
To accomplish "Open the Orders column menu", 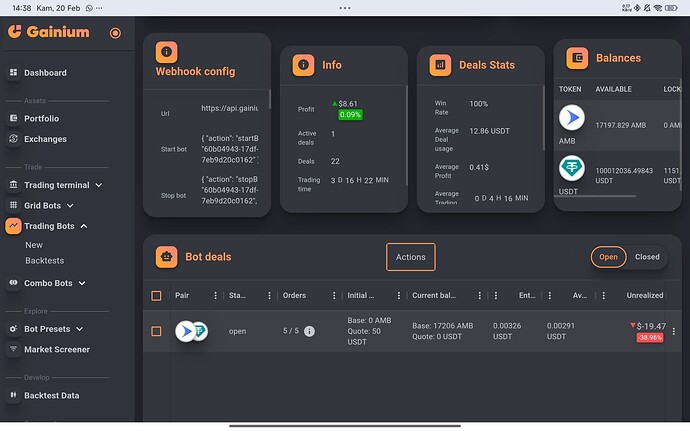I will point(334,296).
